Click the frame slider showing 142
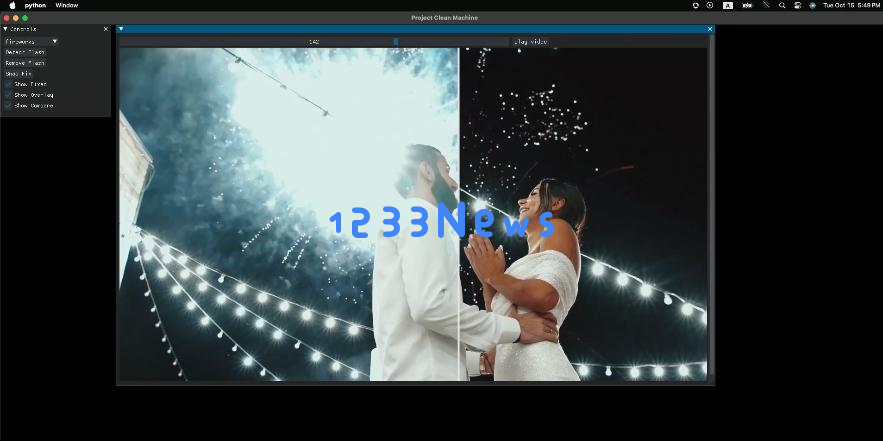This screenshot has height=441, width=883. click(314, 42)
